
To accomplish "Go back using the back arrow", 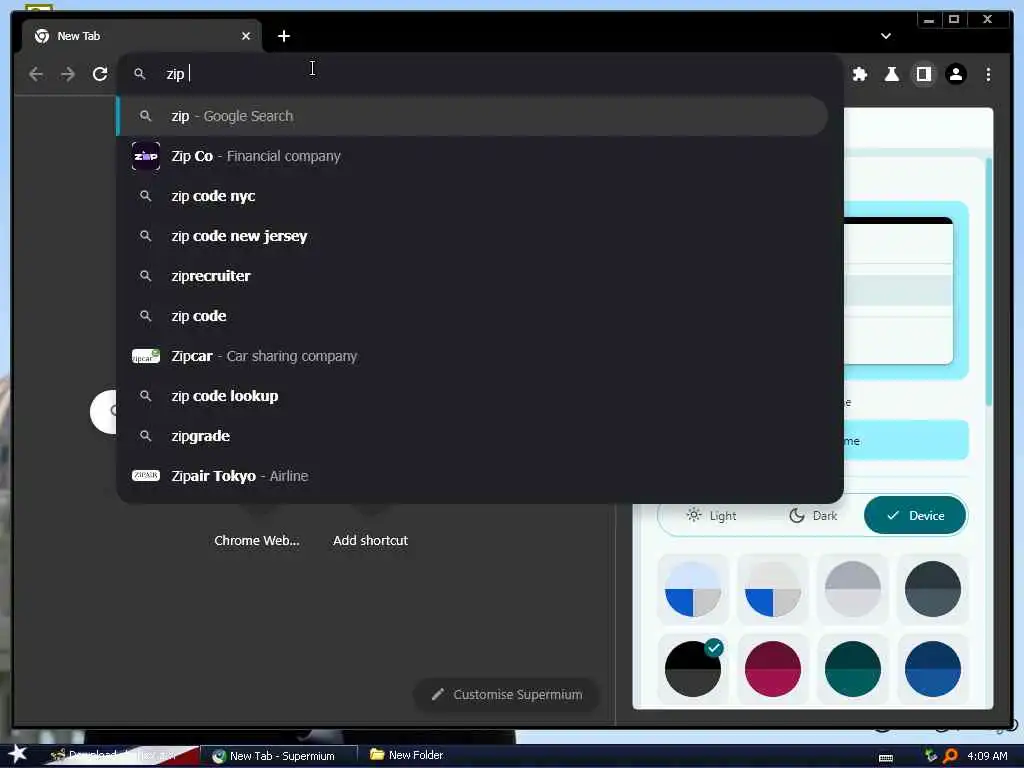I will (x=36, y=74).
